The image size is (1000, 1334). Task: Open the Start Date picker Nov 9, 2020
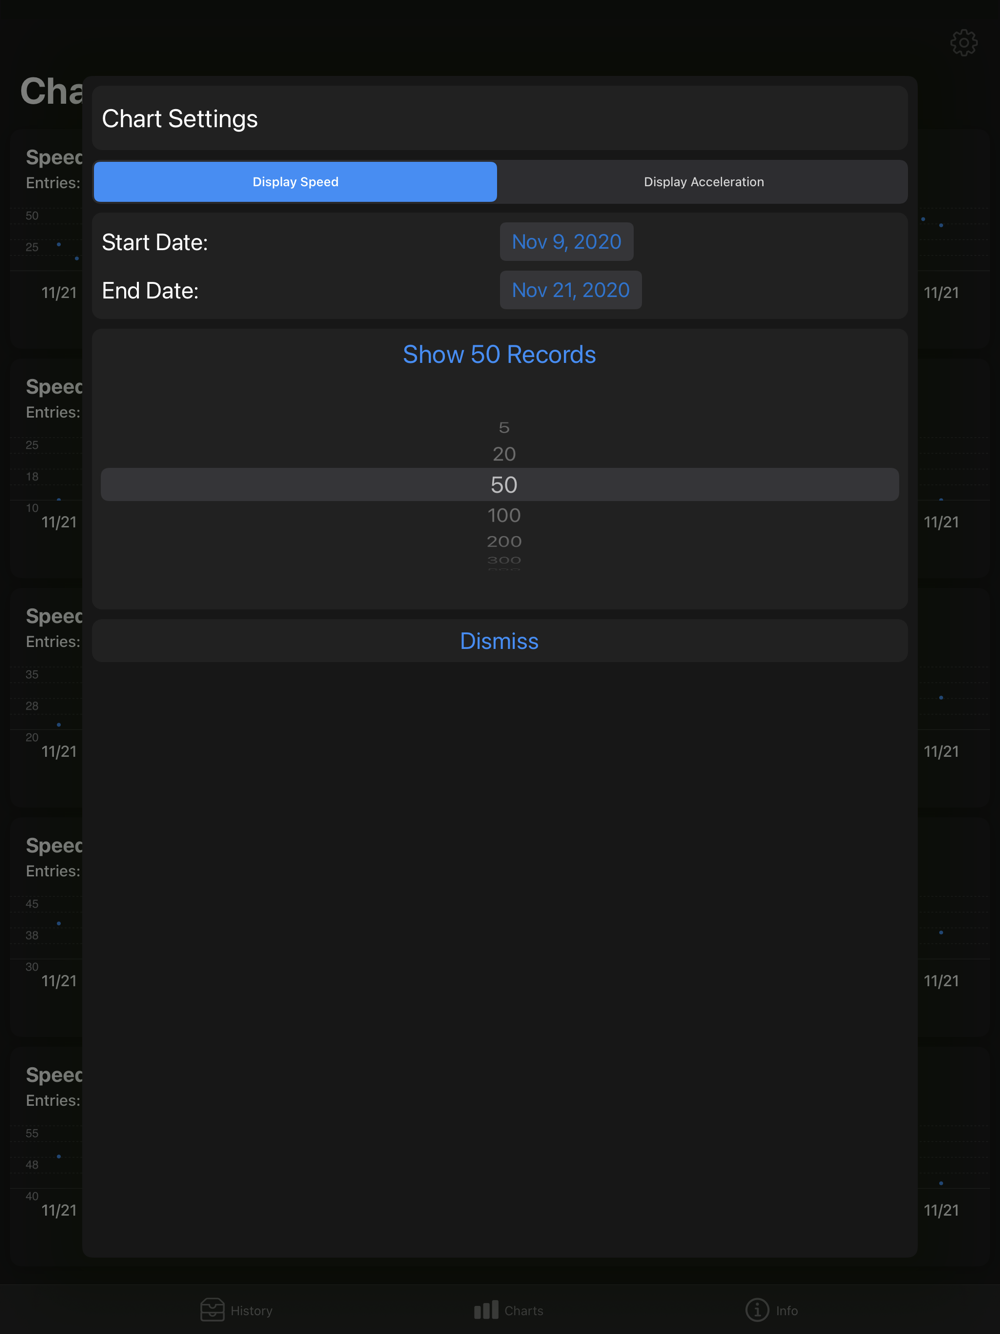[x=567, y=242]
